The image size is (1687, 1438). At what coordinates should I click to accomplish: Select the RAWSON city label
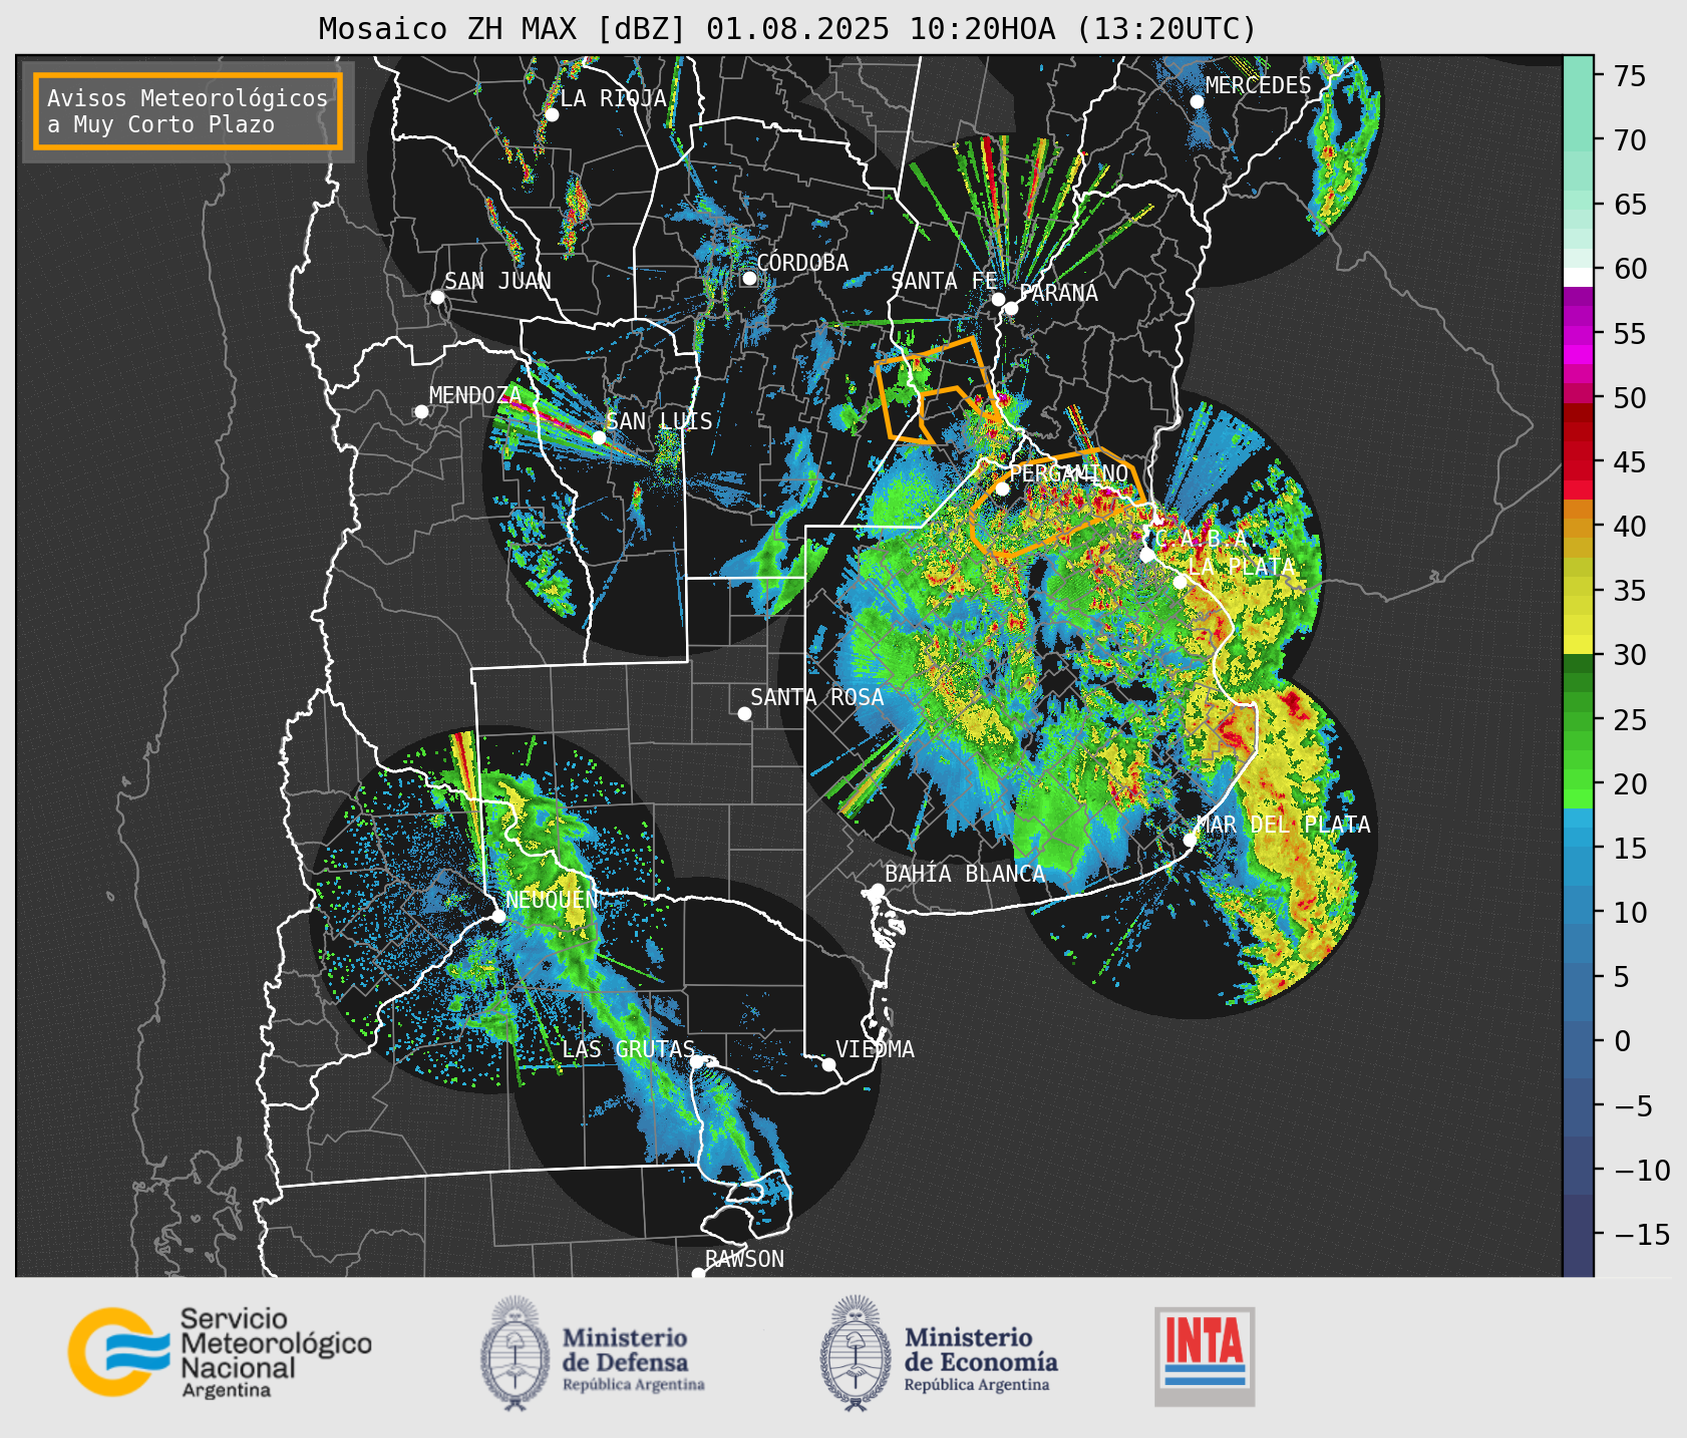click(x=744, y=1259)
